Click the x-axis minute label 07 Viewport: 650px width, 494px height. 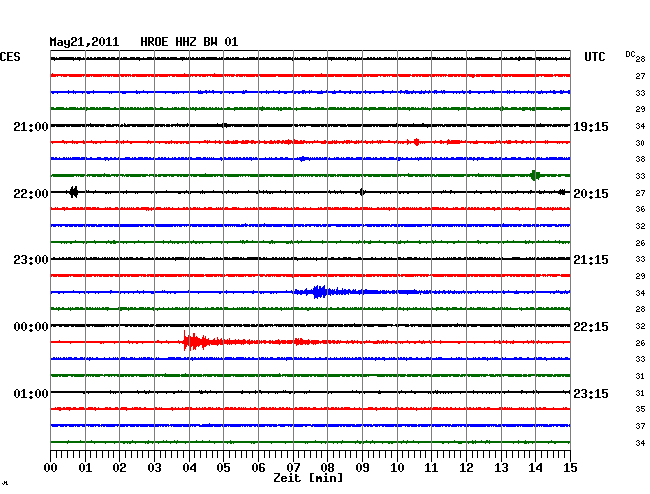point(293,468)
